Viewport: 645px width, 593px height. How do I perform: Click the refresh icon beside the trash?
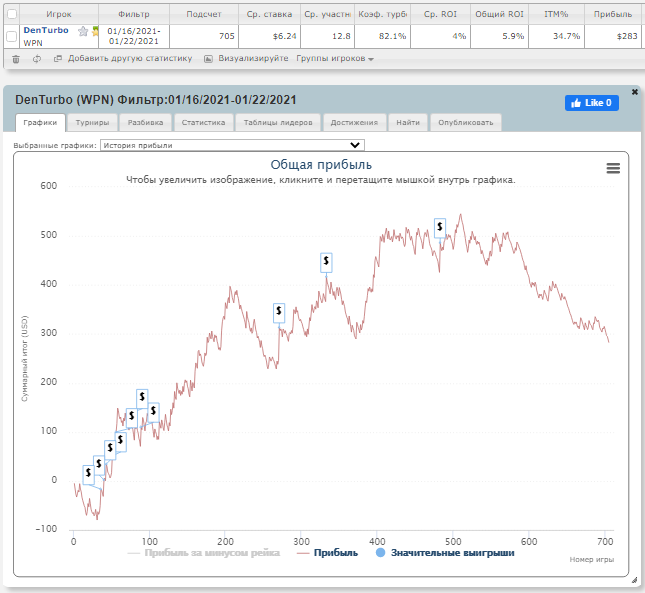pos(36,59)
